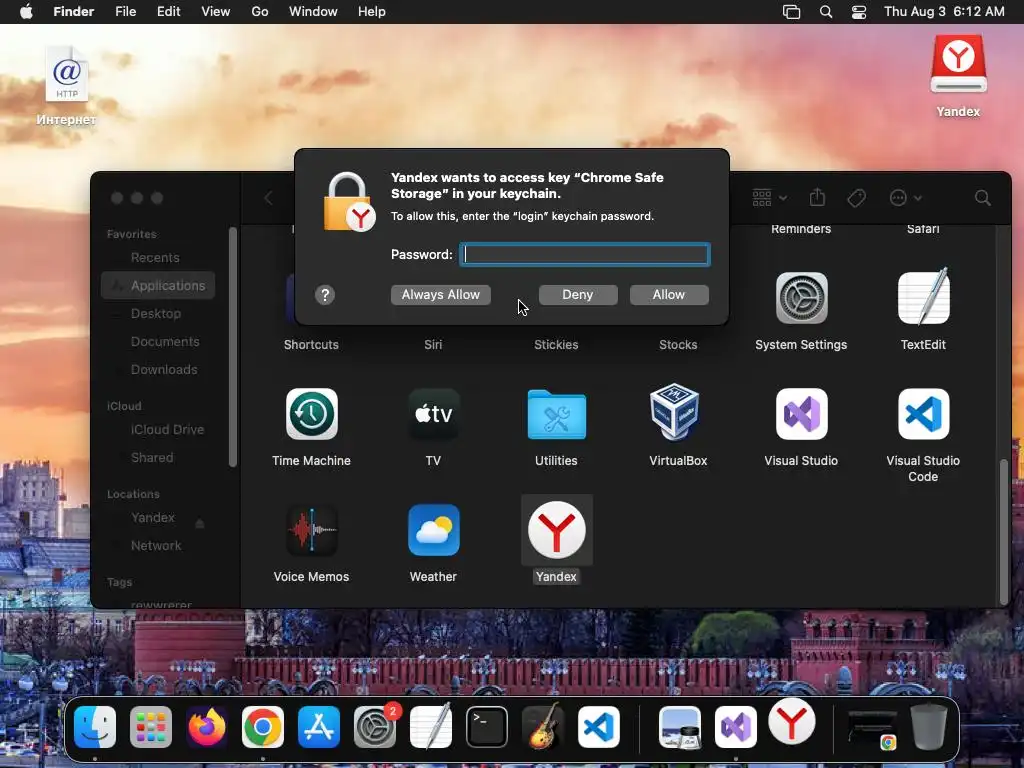
Task: Open App Store from the Dock
Action: pyautogui.click(x=319, y=727)
